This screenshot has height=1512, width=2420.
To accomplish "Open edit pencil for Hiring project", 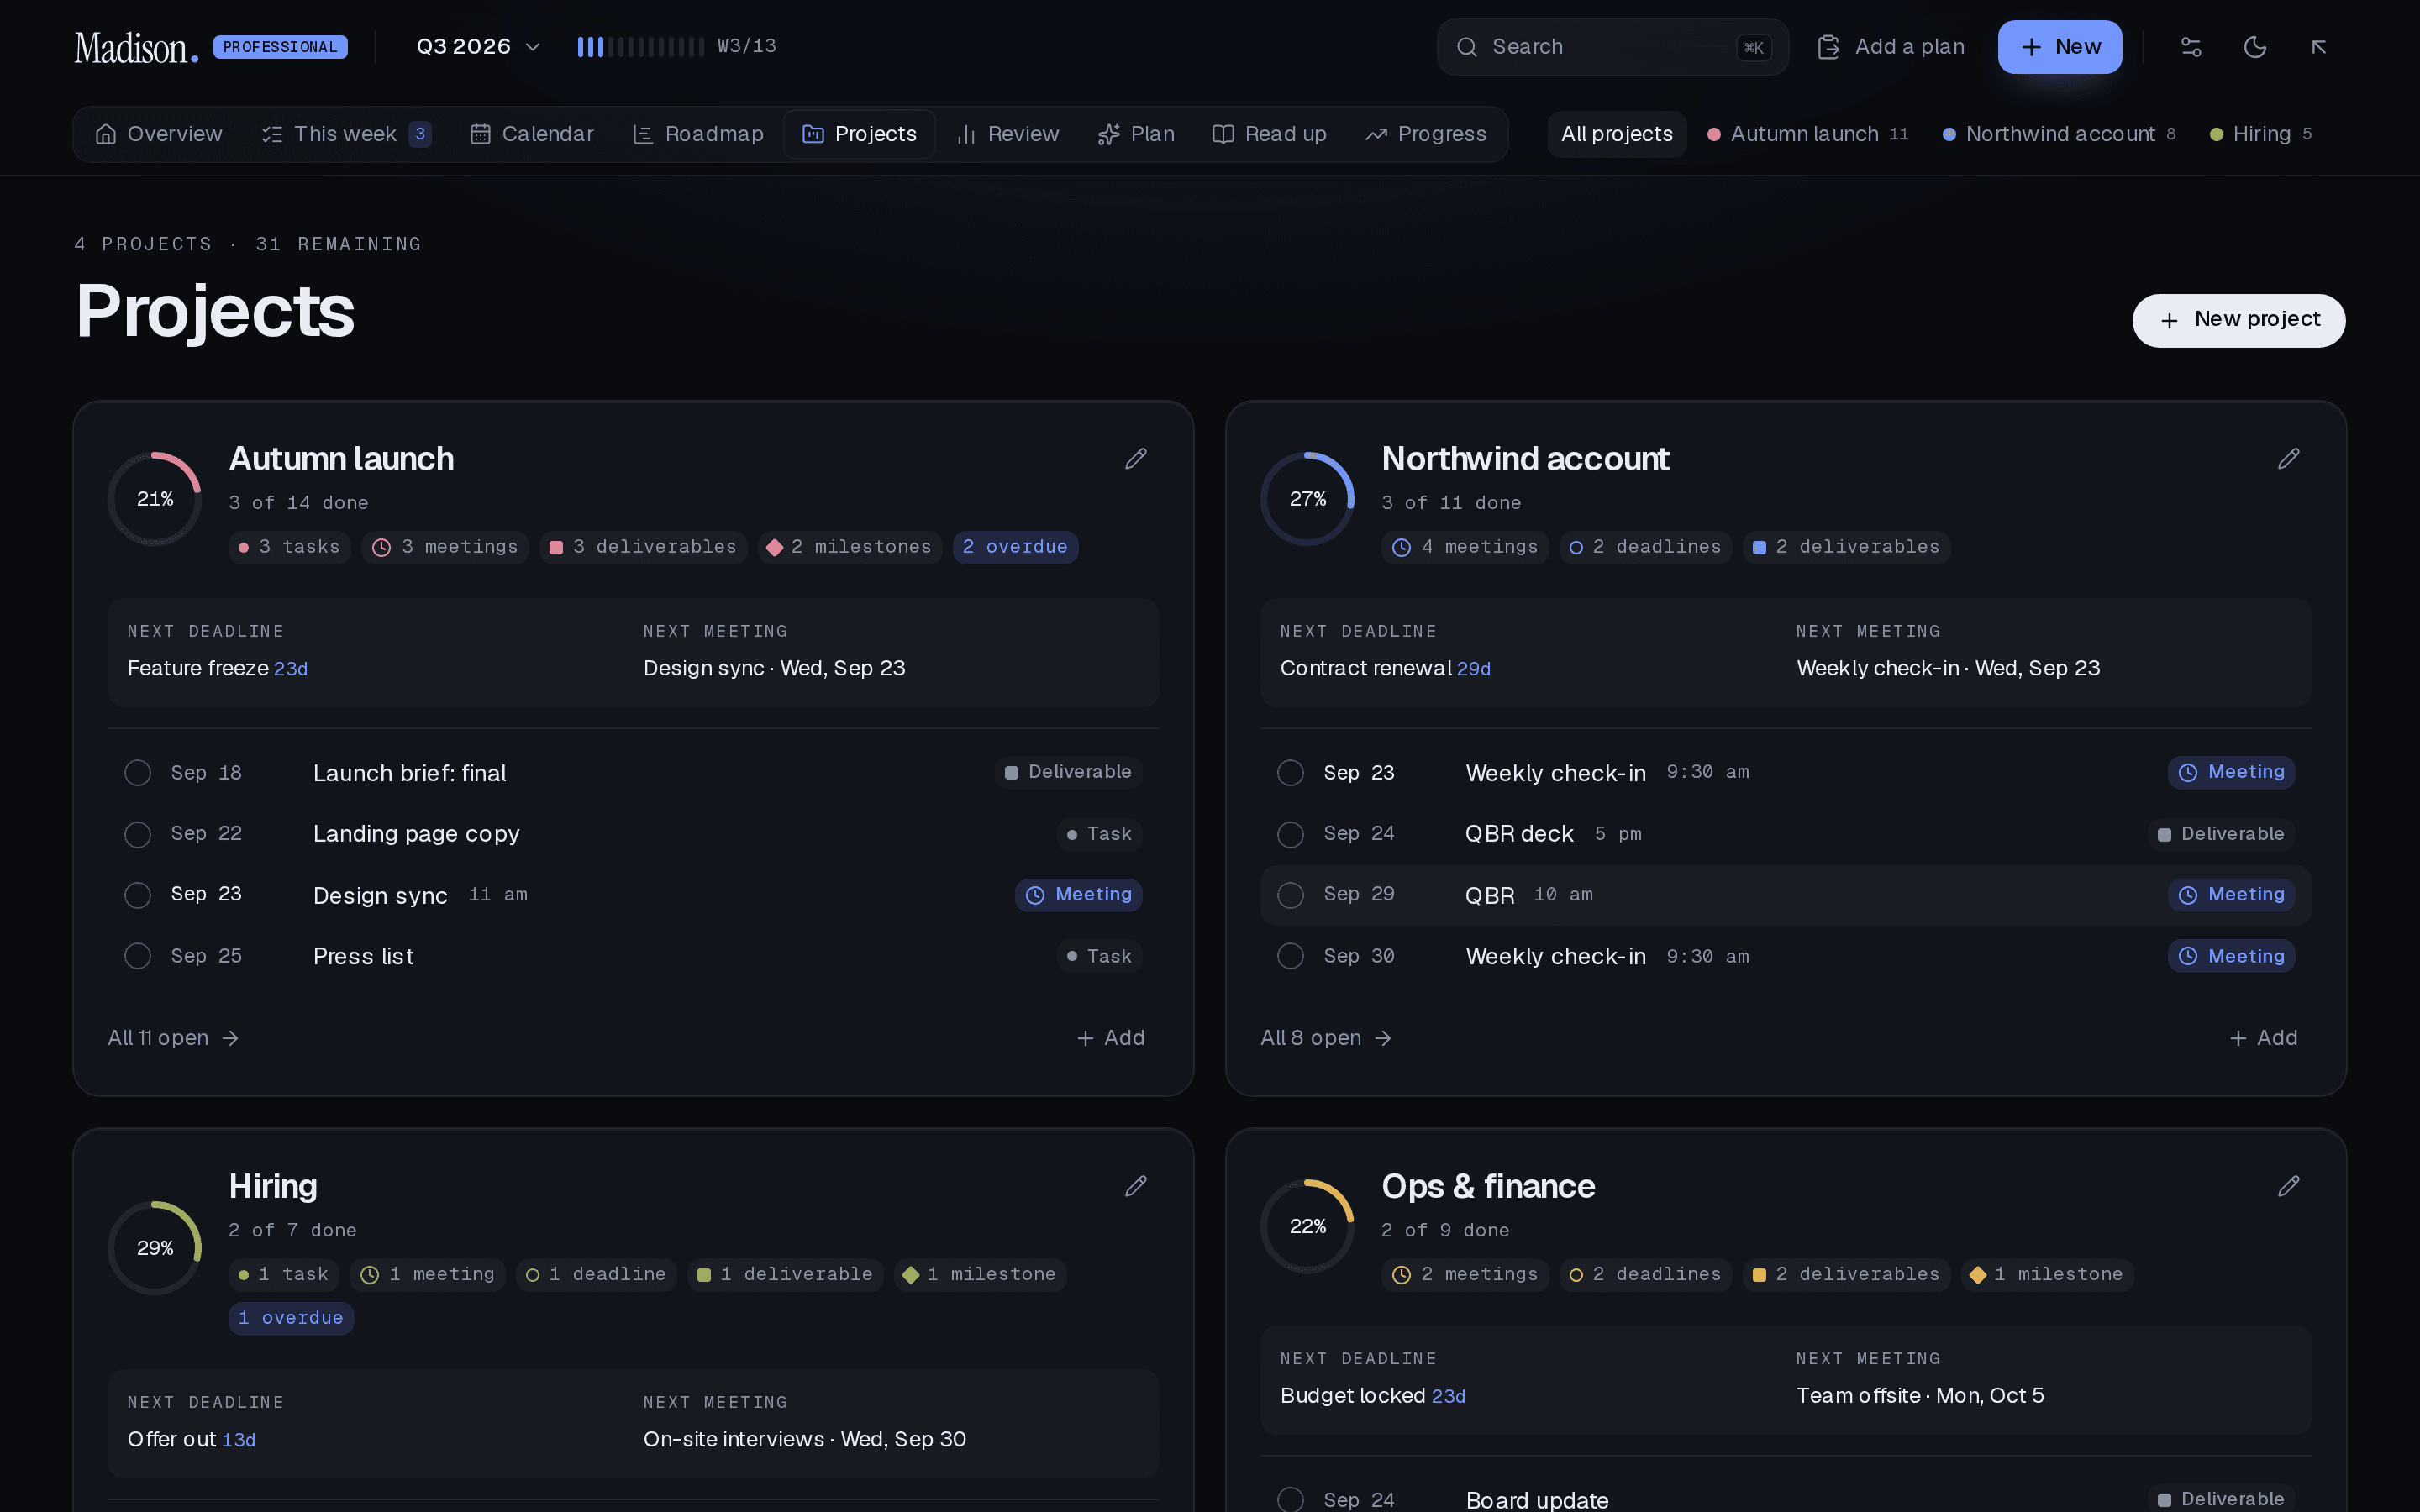I will 1136,1186.
